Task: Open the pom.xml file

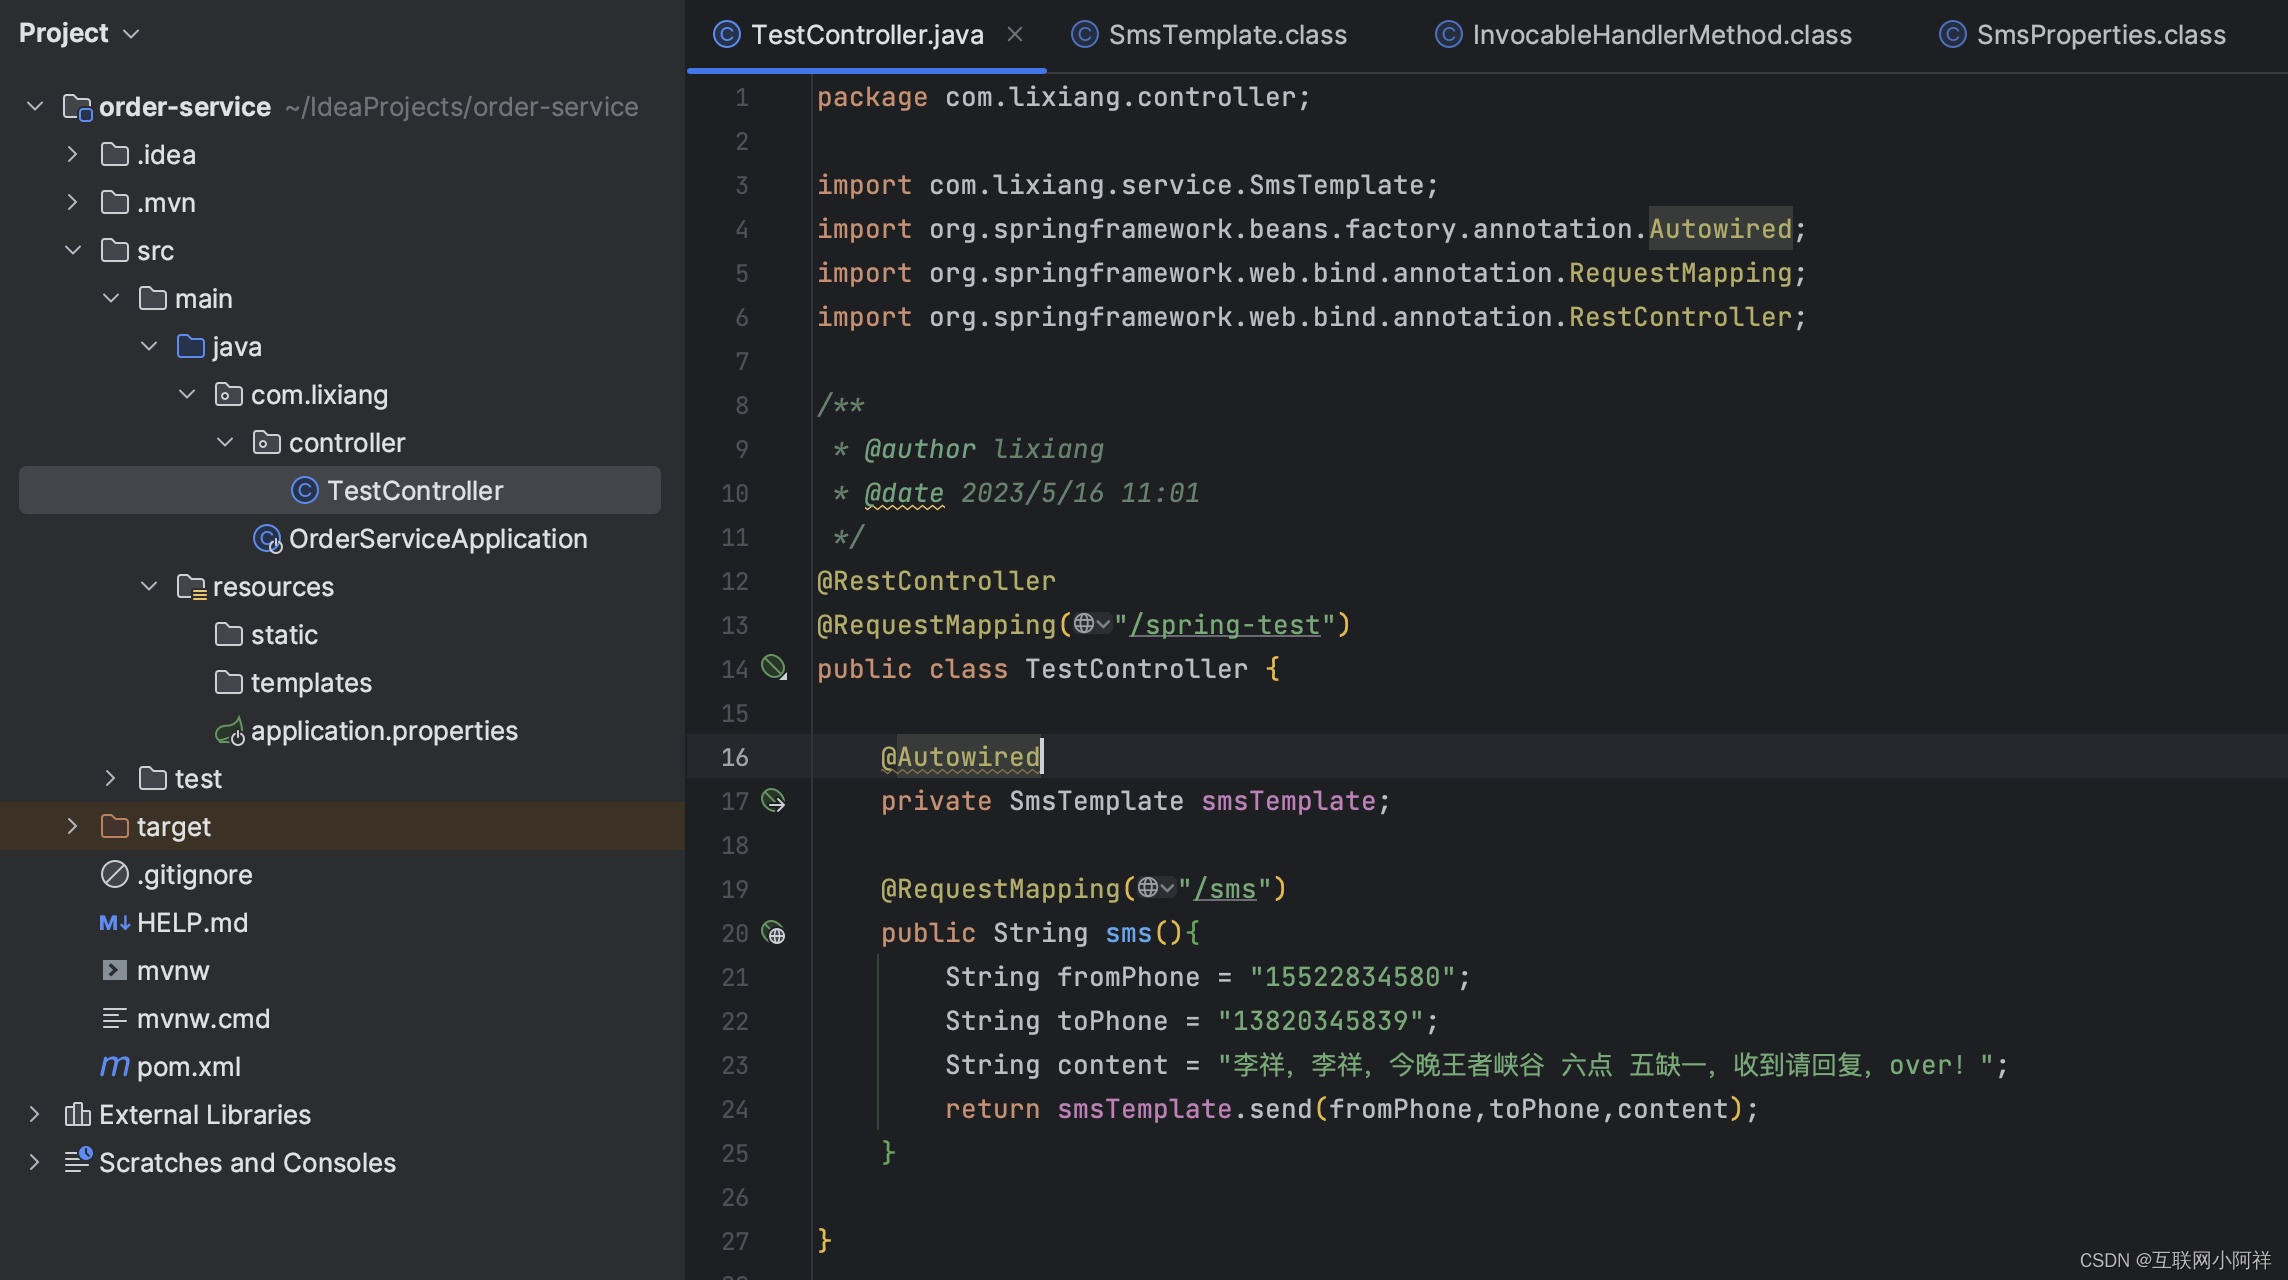Action: (187, 1066)
